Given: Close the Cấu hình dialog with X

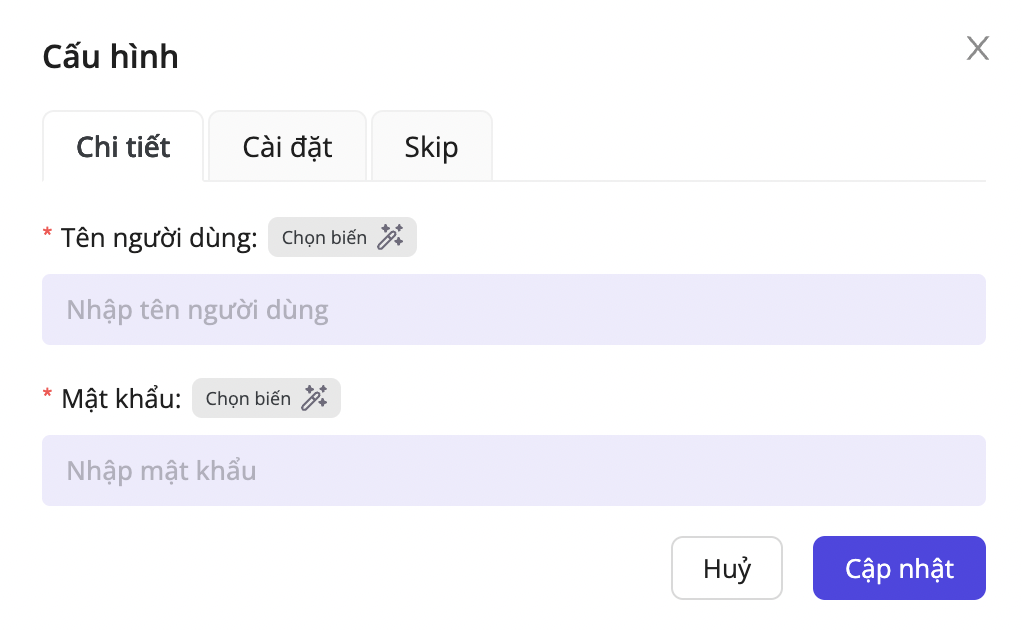Looking at the screenshot, I should tap(977, 48).
